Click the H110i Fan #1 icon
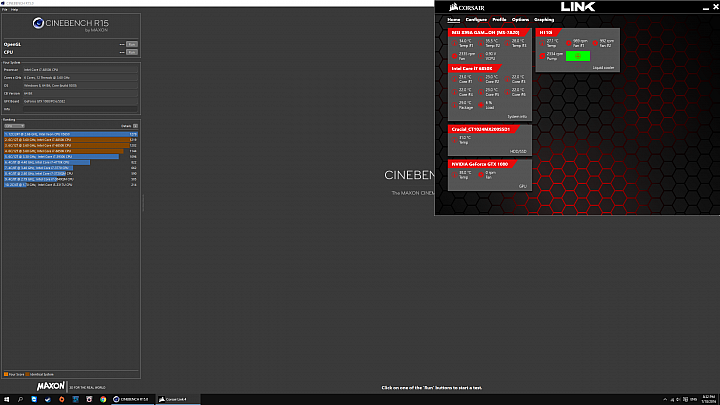Screen dimensions: 720x405 [568, 43]
